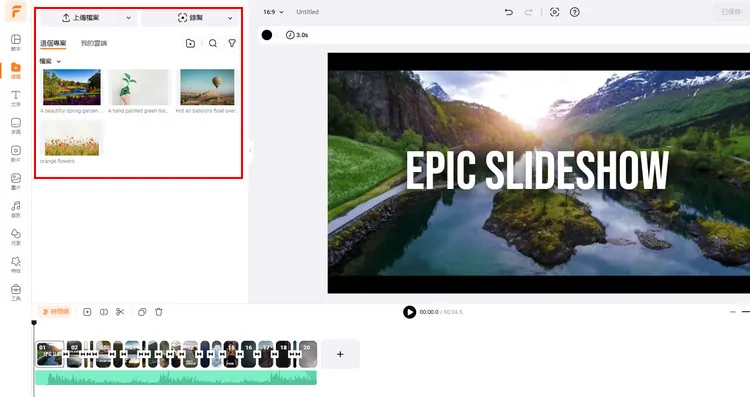Click the filter funnel icon in media panel
Image resolution: width=750 pixels, height=397 pixels.
232,43
